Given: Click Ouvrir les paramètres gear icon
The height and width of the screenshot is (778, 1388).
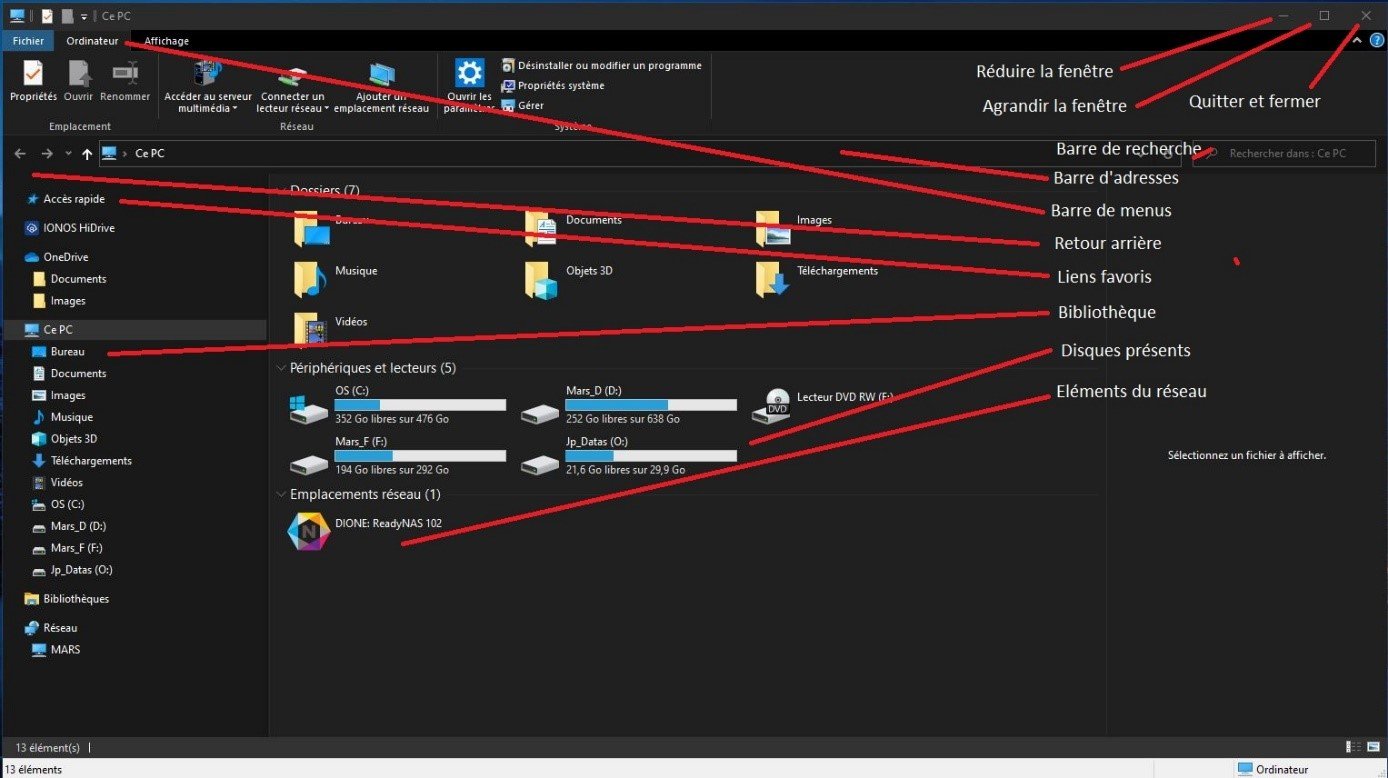Looking at the screenshot, I should 470,73.
